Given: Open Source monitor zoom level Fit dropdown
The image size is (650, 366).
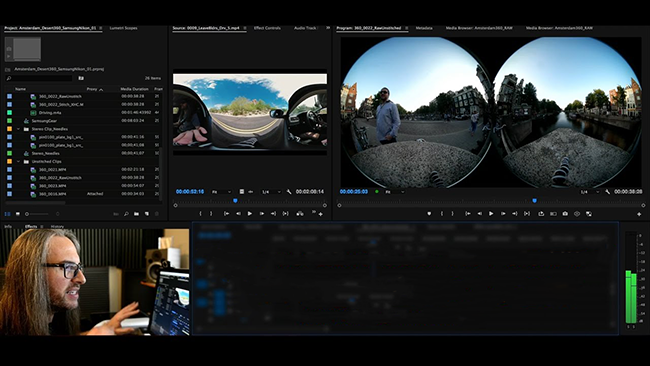Looking at the screenshot, I should pyautogui.click(x=221, y=192).
